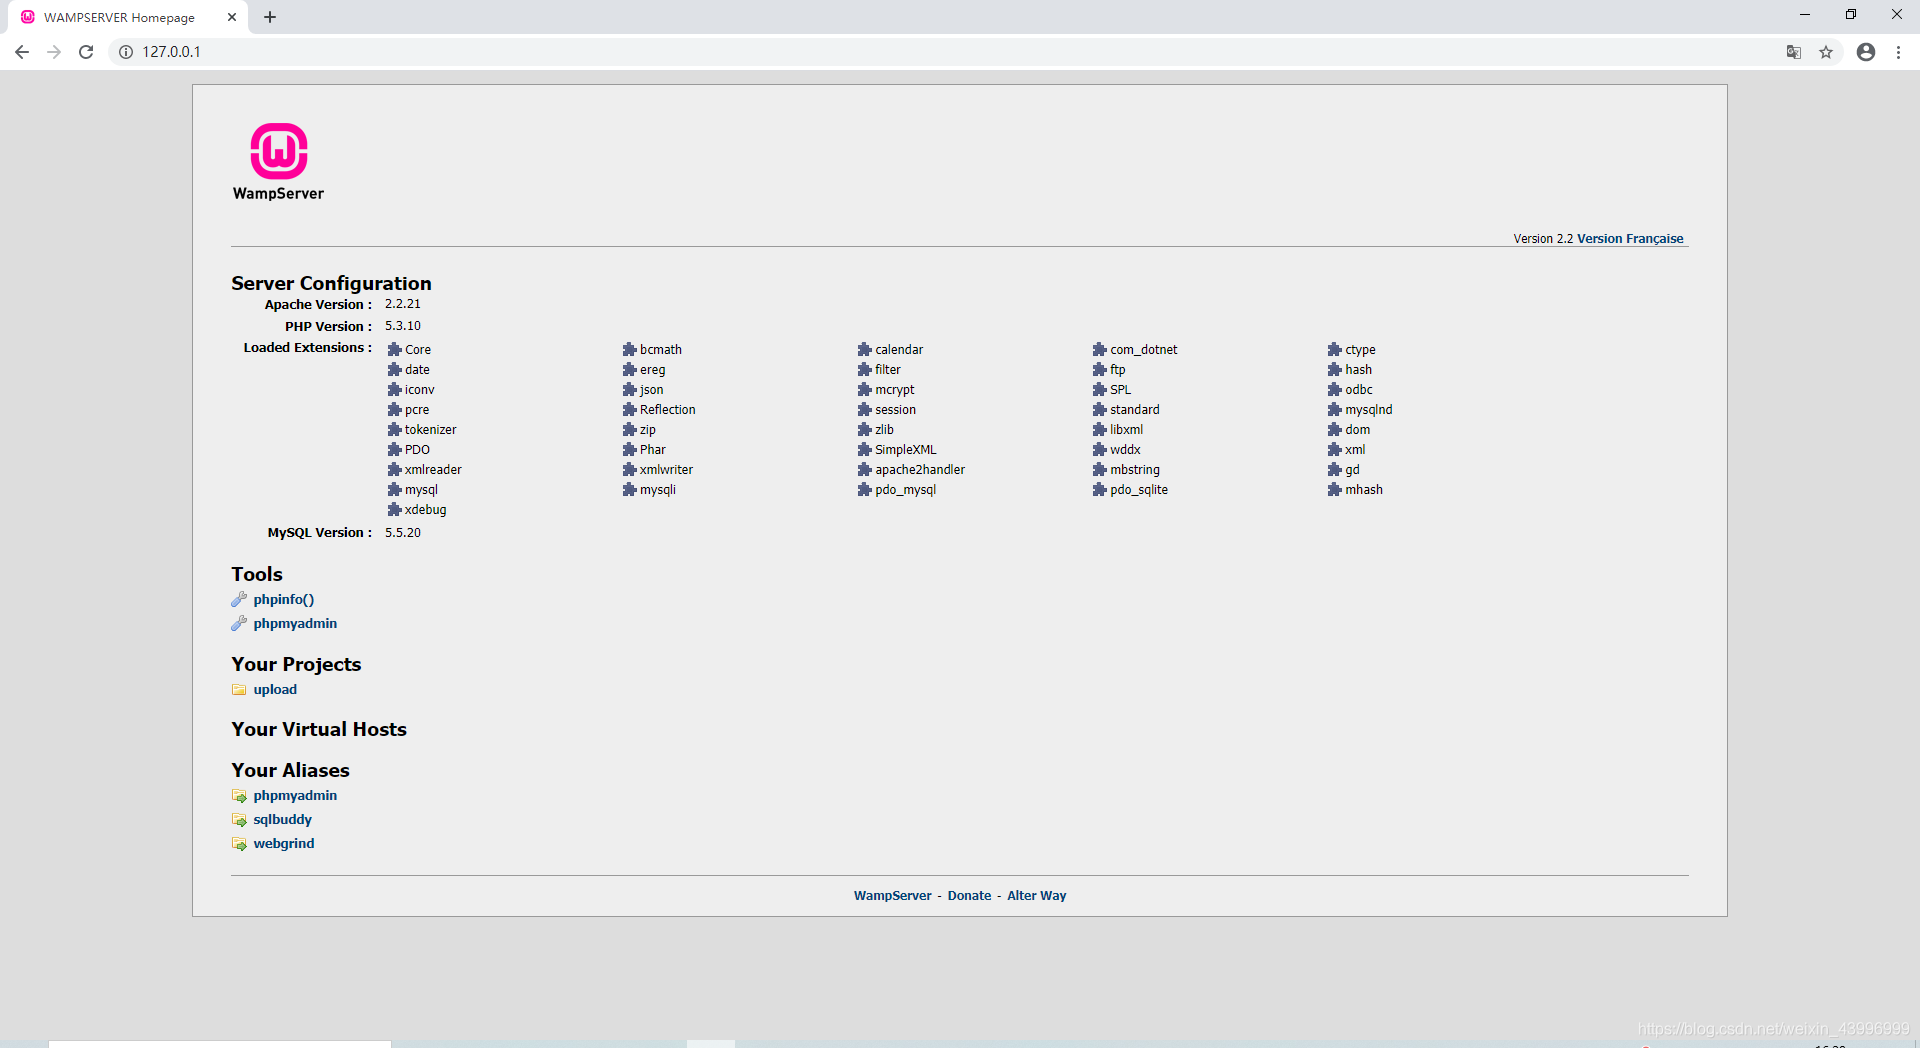This screenshot has width=1920, height=1048.
Task: Click the mbstring extension text
Action: [x=1134, y=469]
